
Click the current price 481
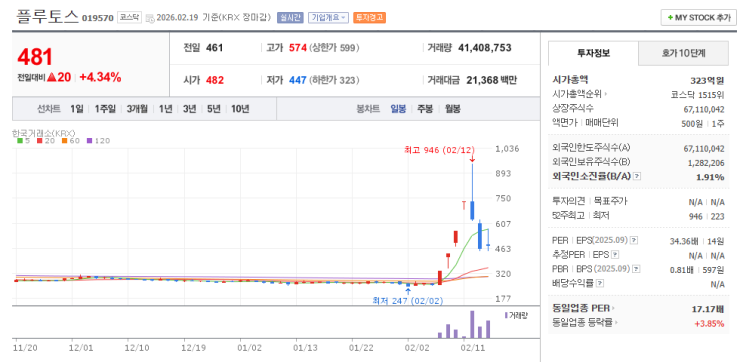tap(35, 57)
